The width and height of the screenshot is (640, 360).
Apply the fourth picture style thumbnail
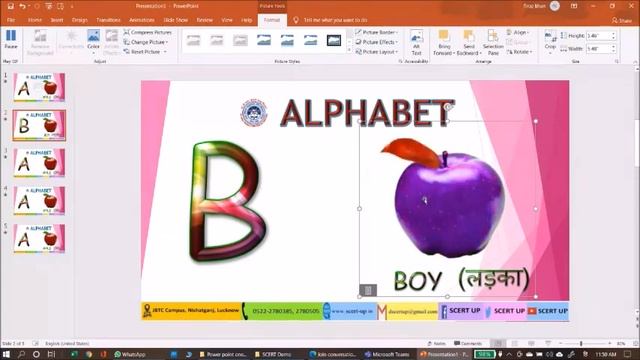(264, 40)
